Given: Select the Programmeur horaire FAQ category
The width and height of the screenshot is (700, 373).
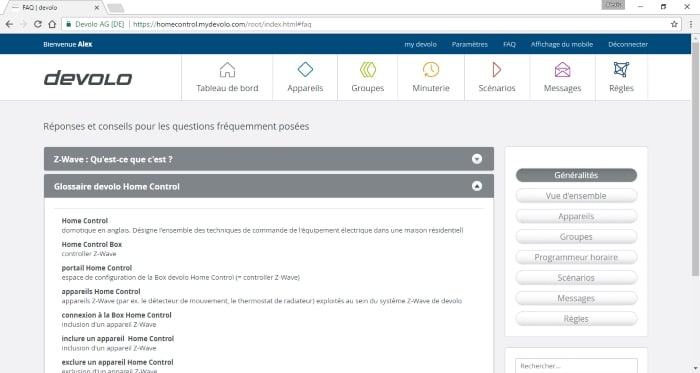Looking at the screenshot, I should click(576, 257).
